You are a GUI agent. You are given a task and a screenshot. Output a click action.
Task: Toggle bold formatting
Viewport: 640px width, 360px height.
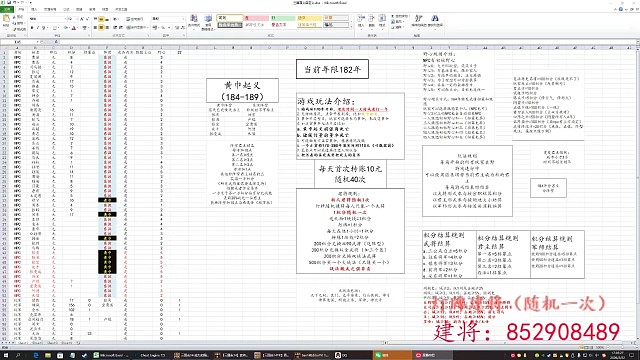[32, 28]
